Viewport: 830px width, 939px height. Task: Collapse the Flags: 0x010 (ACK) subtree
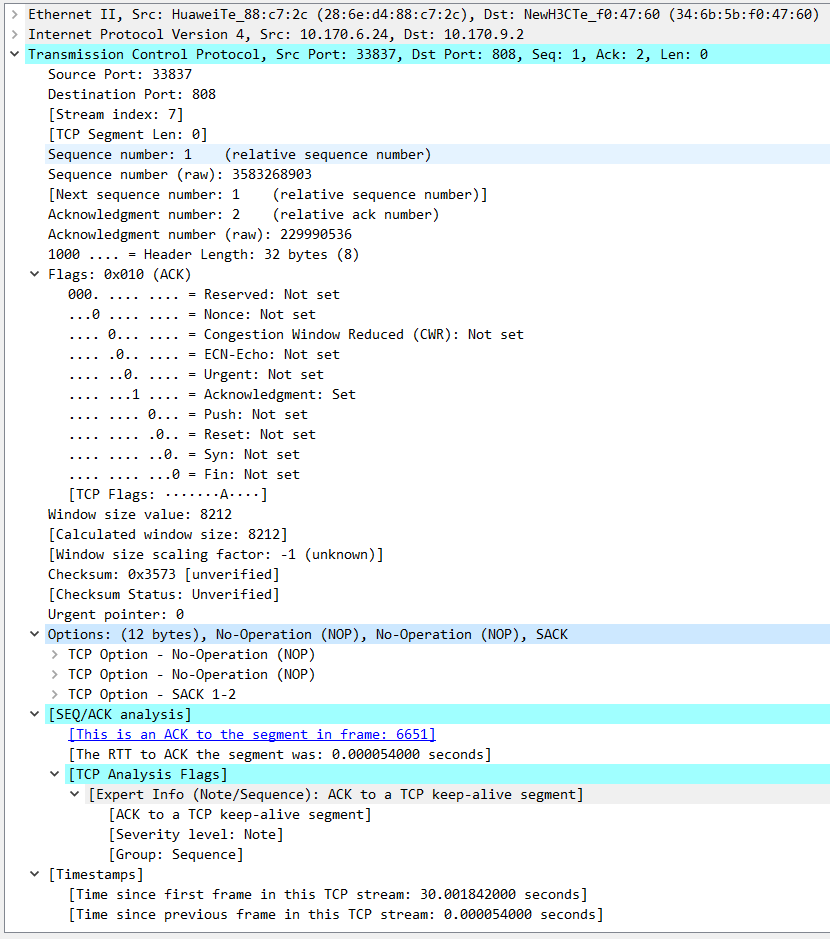34,274
